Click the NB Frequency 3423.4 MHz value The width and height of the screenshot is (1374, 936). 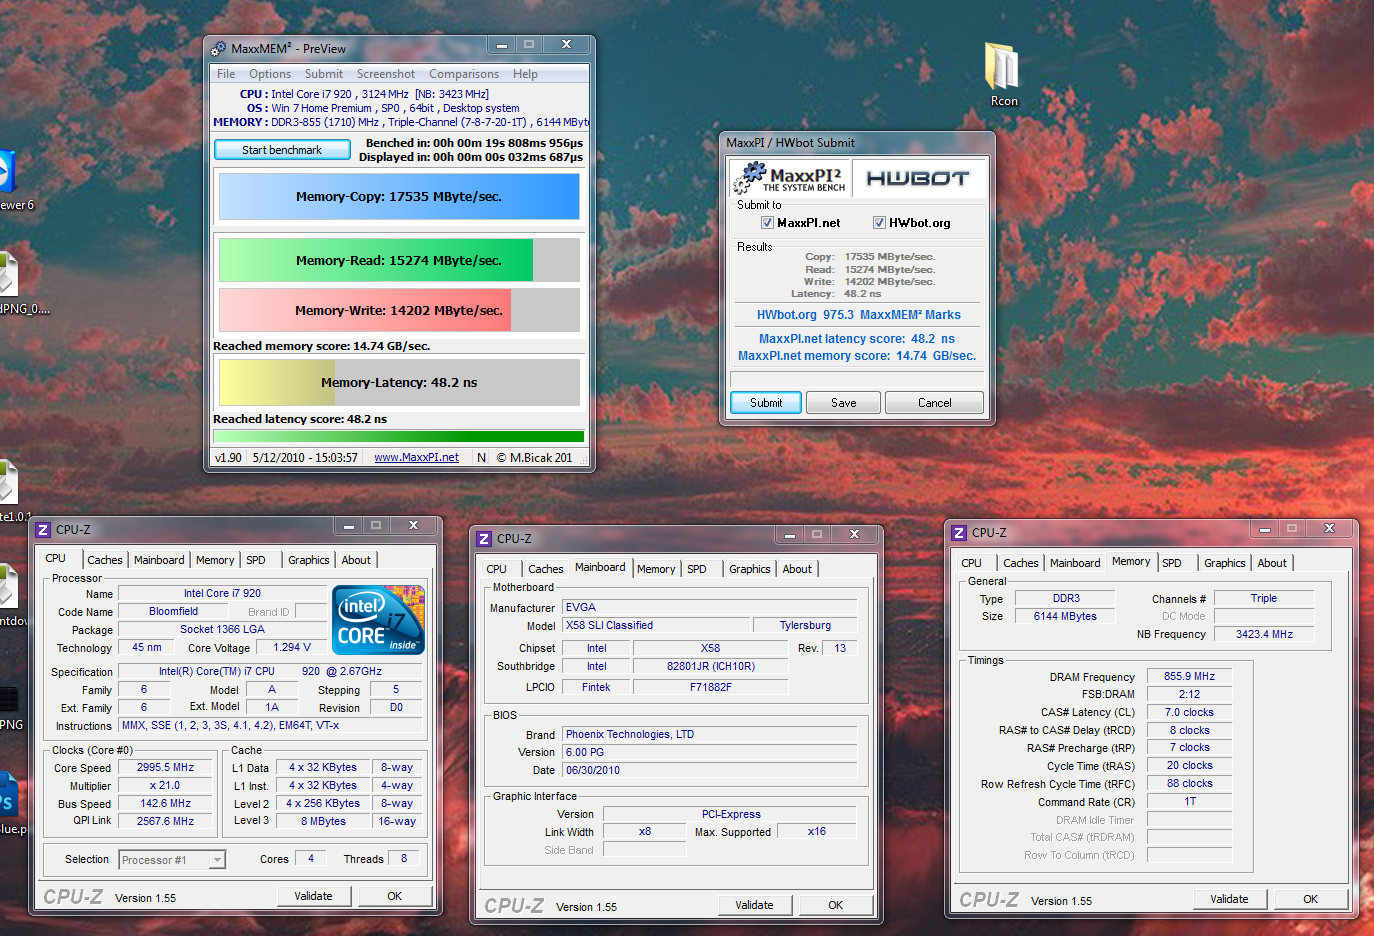[x=1264, y=634]
